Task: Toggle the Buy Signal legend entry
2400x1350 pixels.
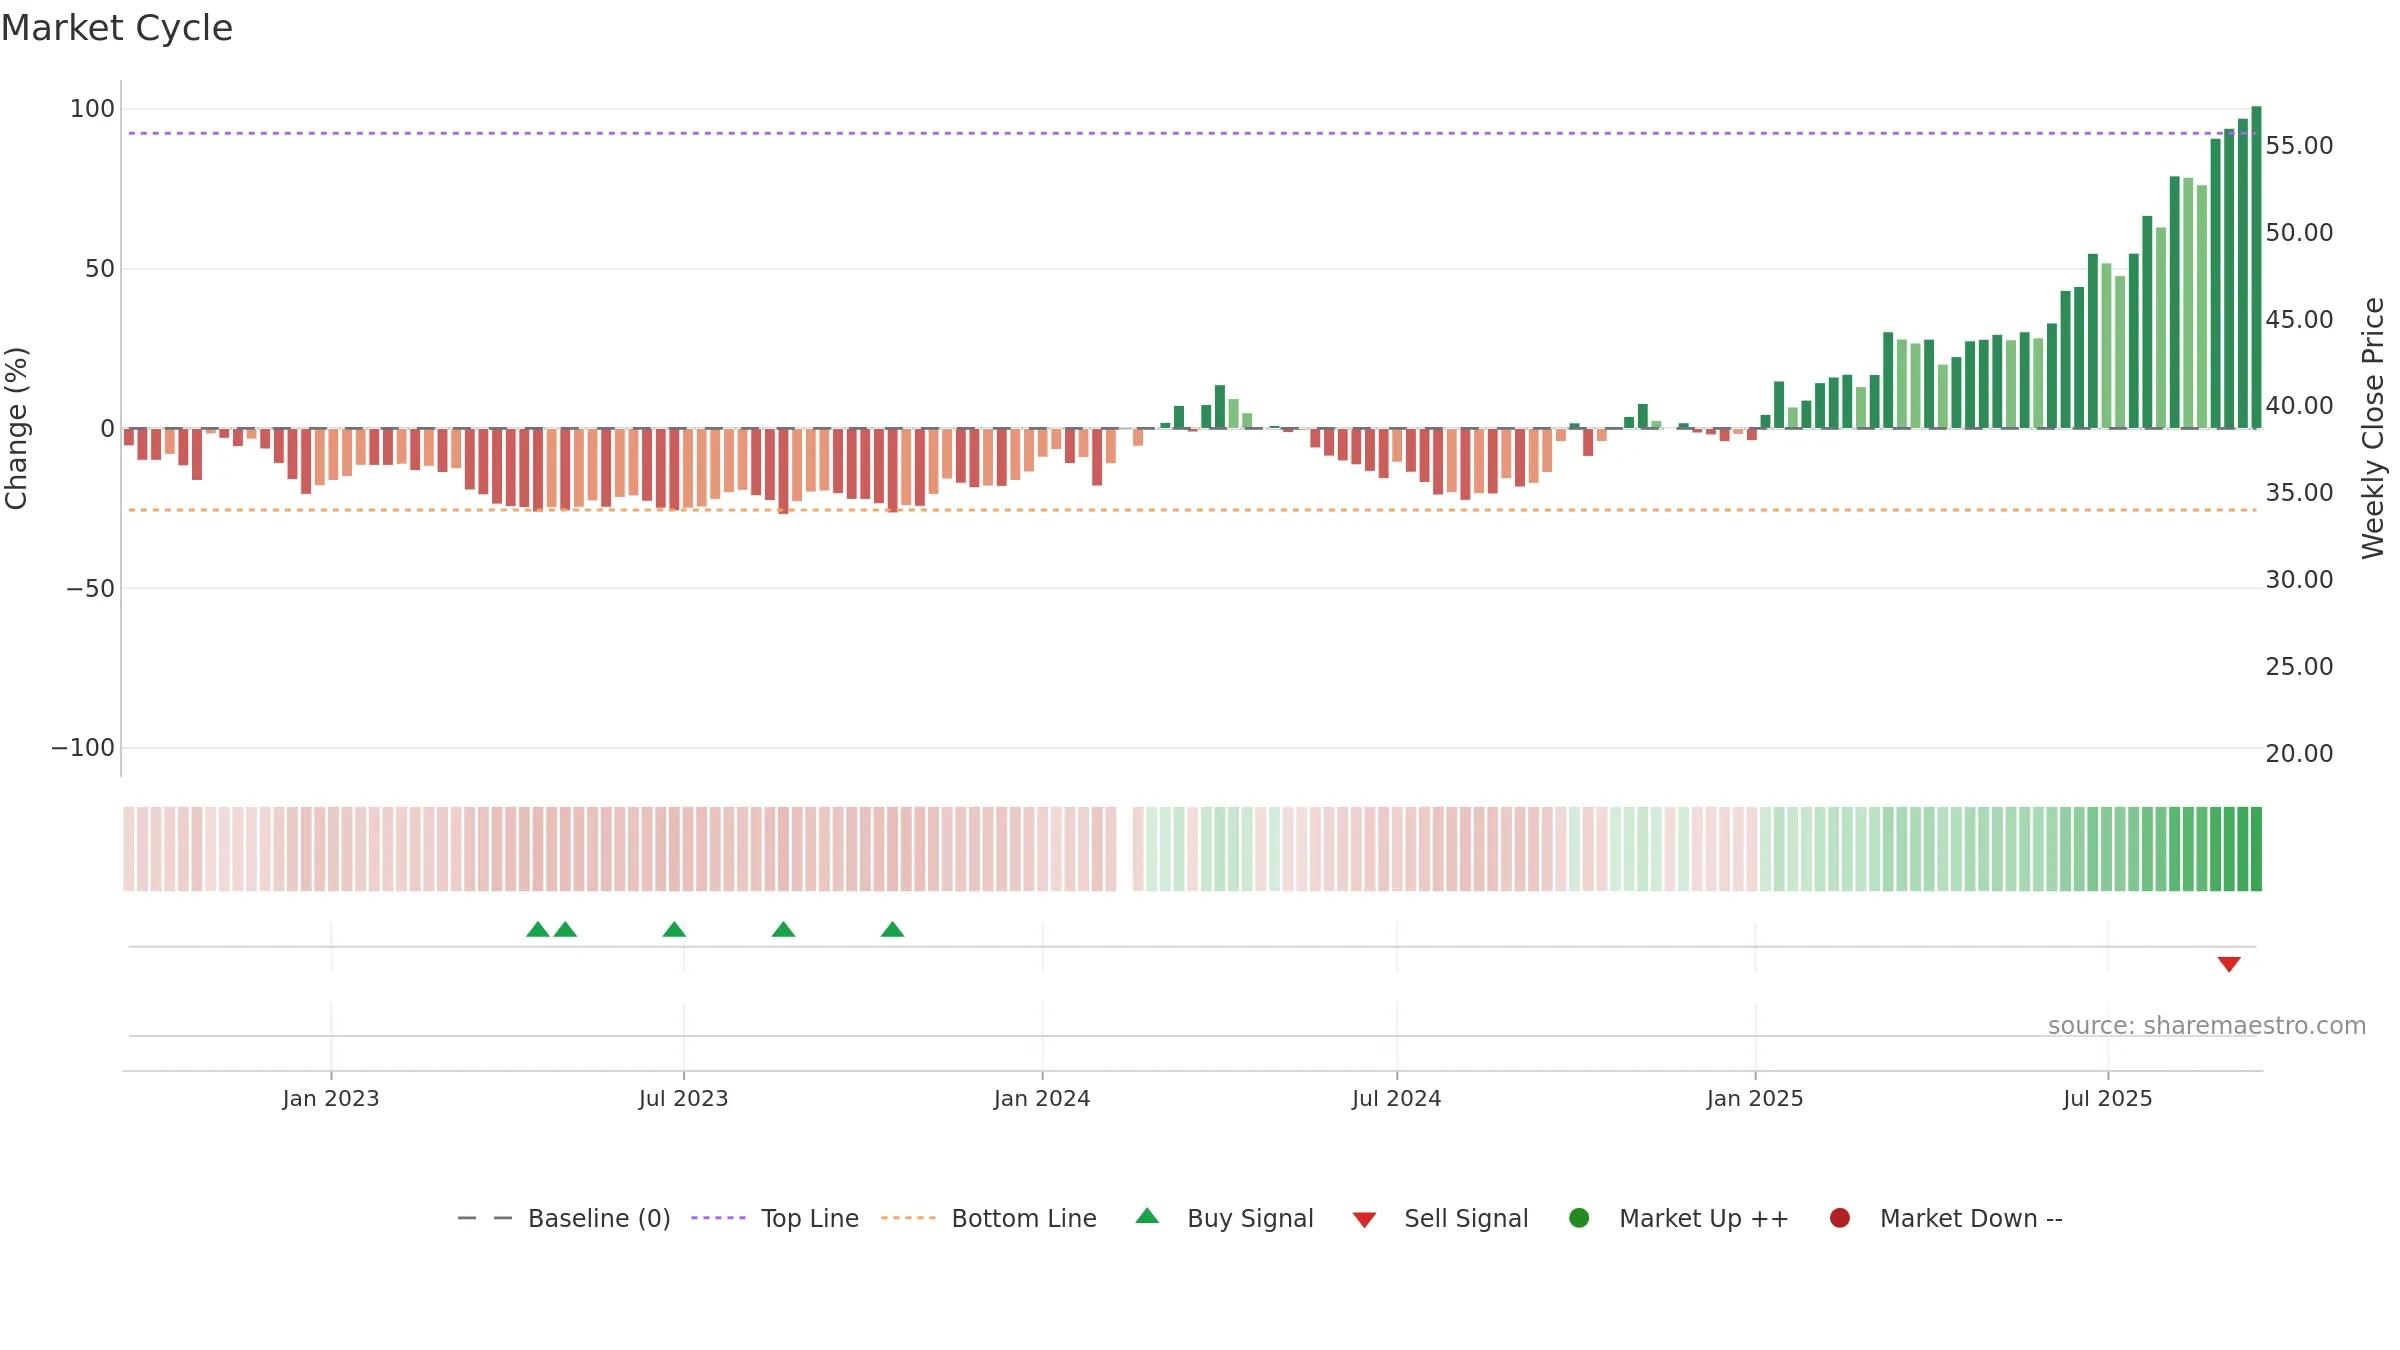Action: [1224, 1218]
